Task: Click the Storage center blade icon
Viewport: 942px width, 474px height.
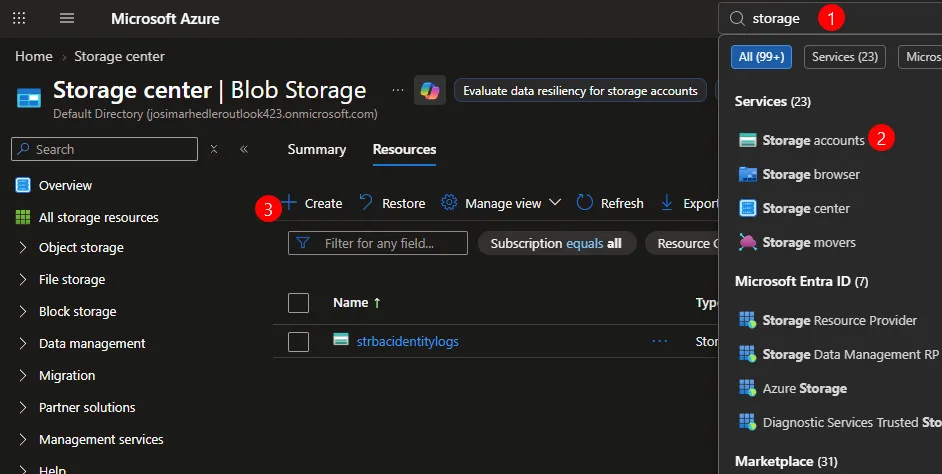Action: pos(29,97)
